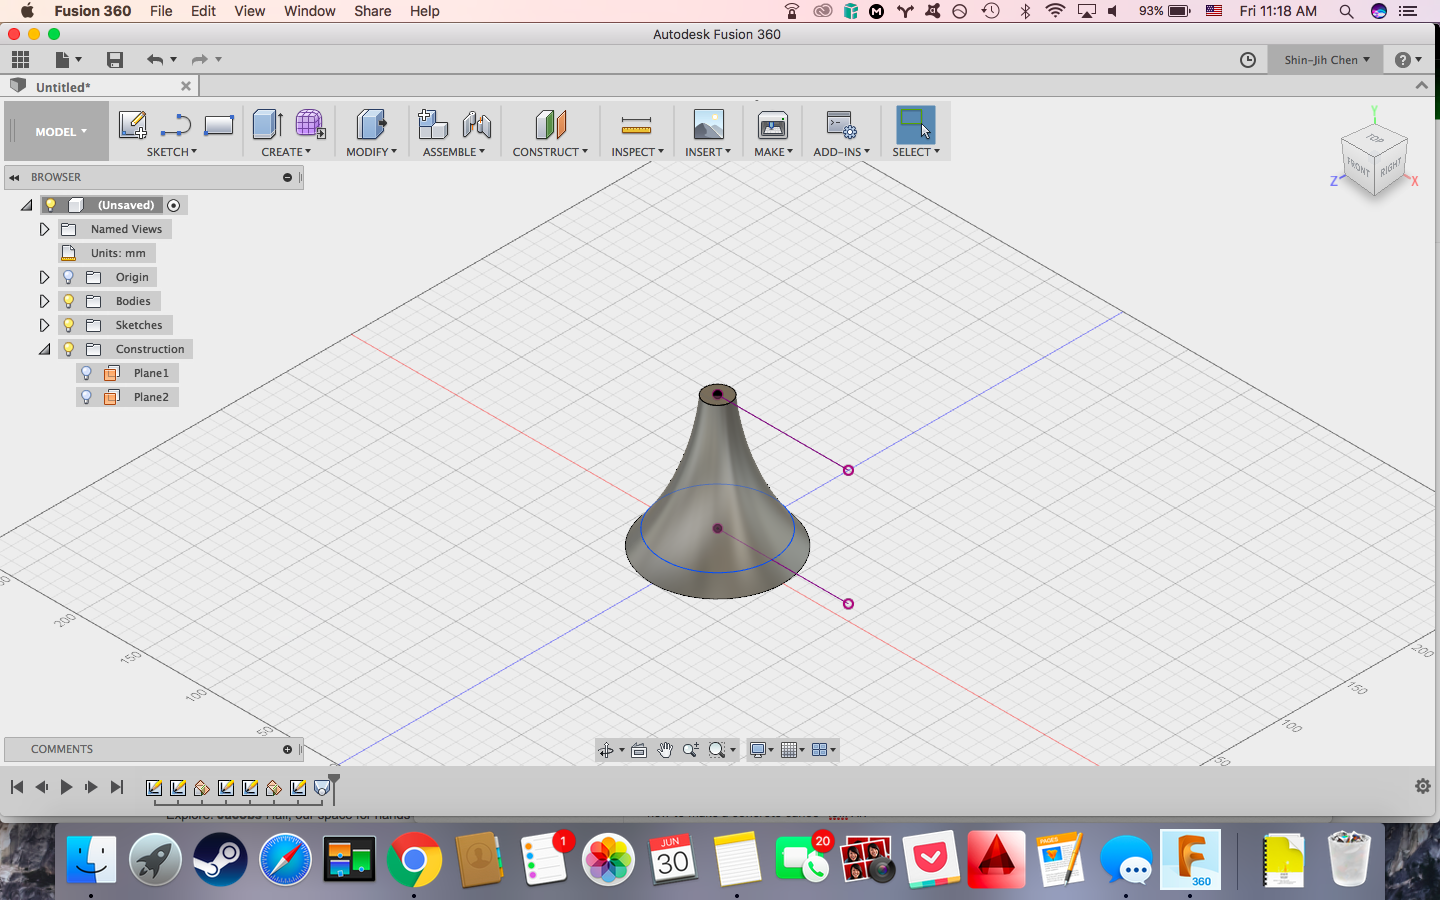This screenshot has width=1440, height=900.
Task: Open the Grid and Snaps icon
Action: (789, 750)
